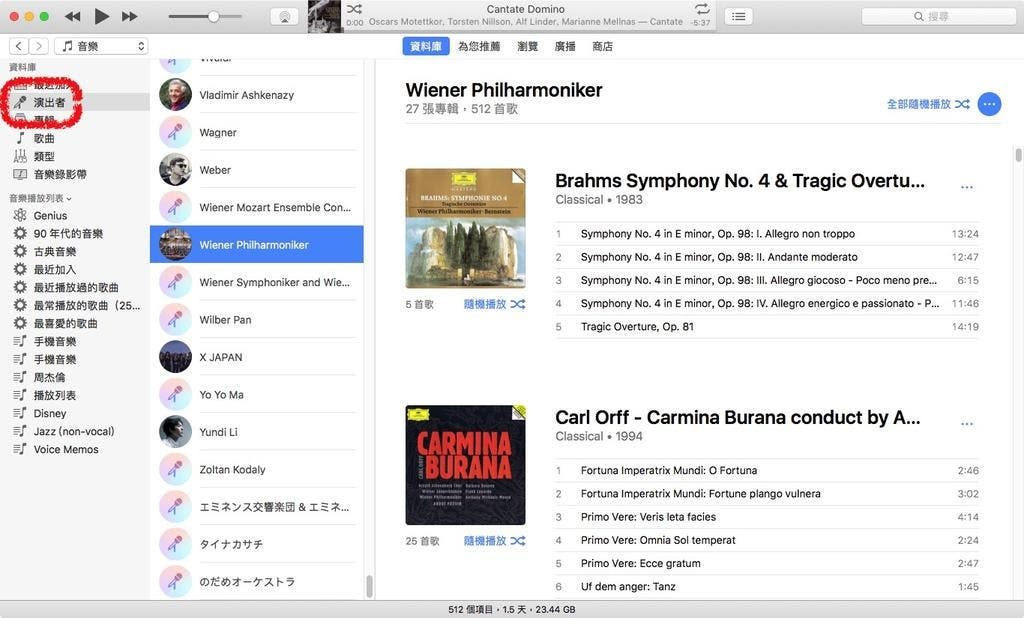
Task: Toggle shuffle in the now playing bar
Action: point(354,9)
